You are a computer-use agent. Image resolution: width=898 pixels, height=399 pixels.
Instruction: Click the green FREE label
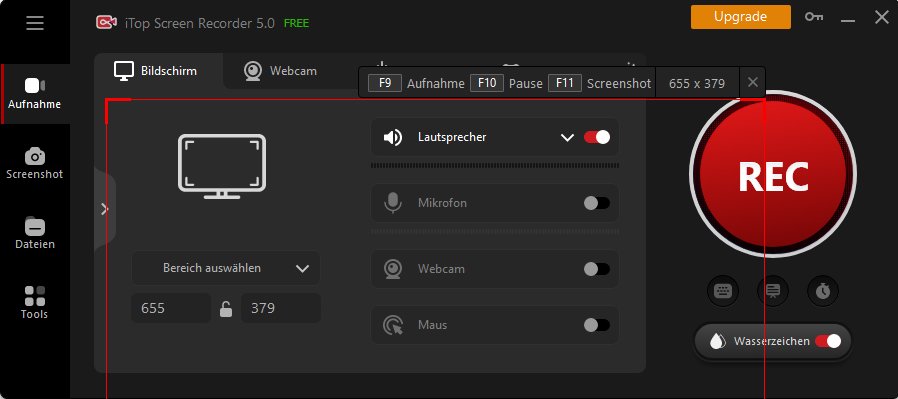(x=297, y=23)
